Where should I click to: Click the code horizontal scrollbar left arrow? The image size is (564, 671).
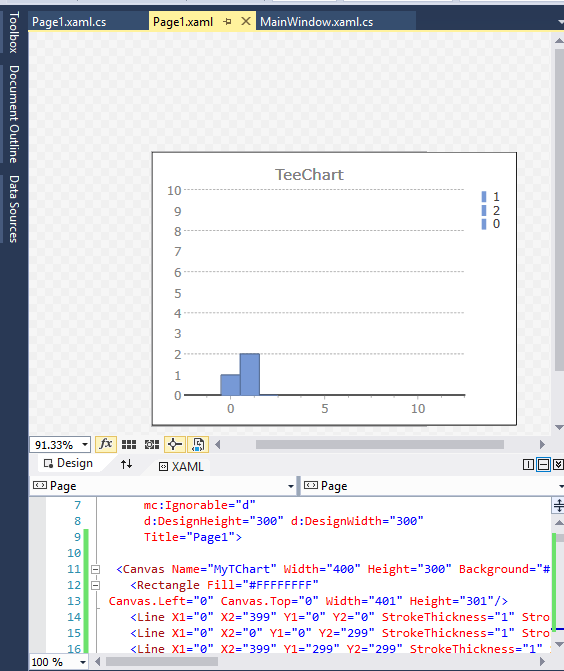(x=98, y=662)
